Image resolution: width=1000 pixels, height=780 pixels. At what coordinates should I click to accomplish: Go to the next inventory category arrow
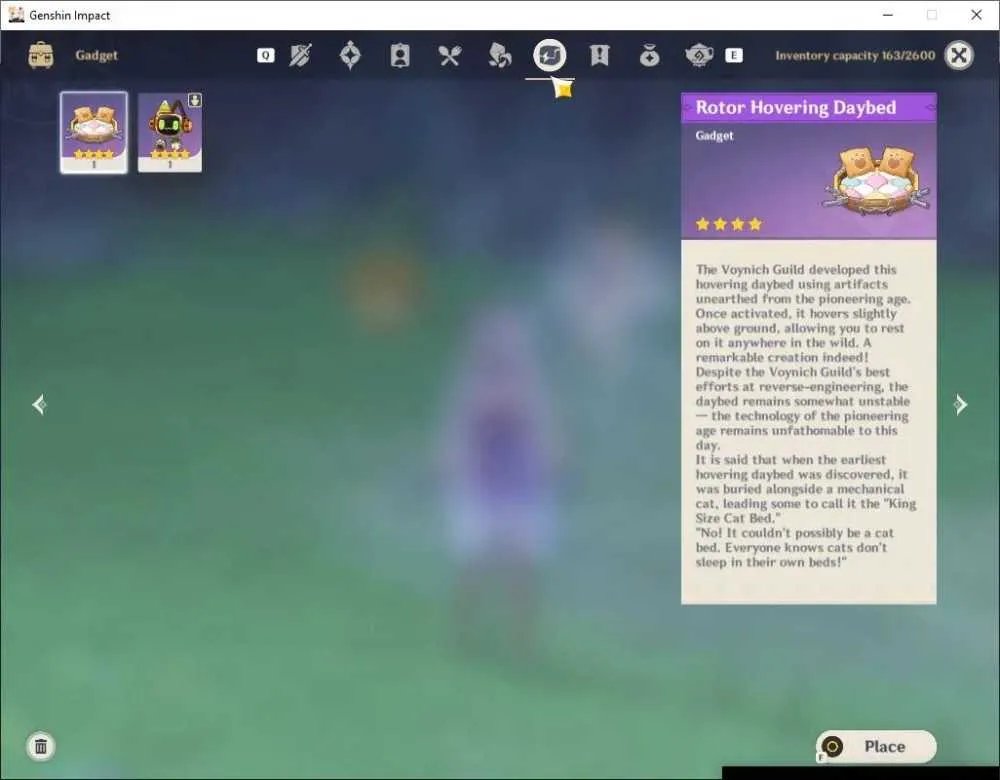coord(960,404)
